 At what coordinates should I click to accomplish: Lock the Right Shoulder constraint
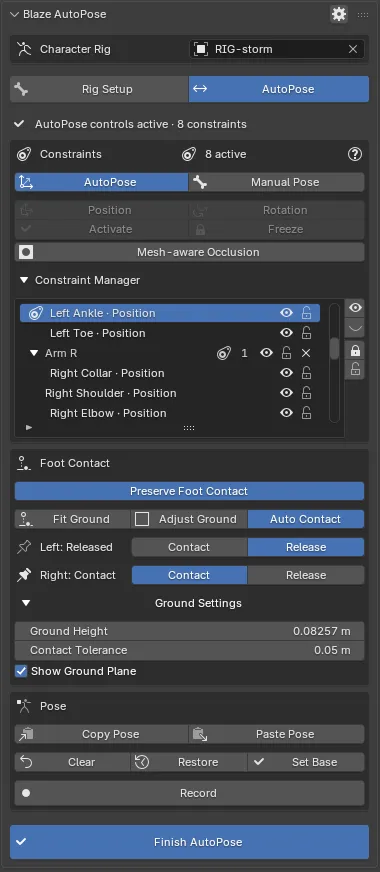point(306,393)
